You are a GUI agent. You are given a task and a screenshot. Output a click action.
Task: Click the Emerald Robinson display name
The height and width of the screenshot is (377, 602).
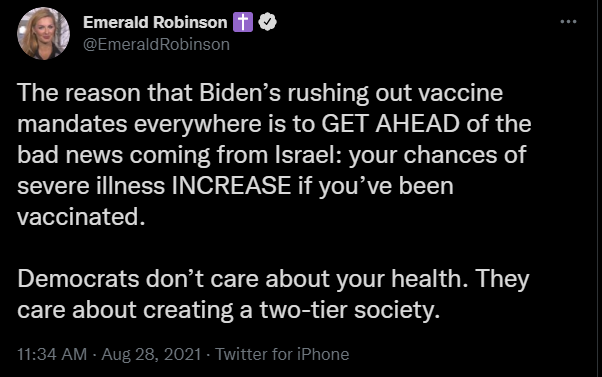(x=155, y=22)
